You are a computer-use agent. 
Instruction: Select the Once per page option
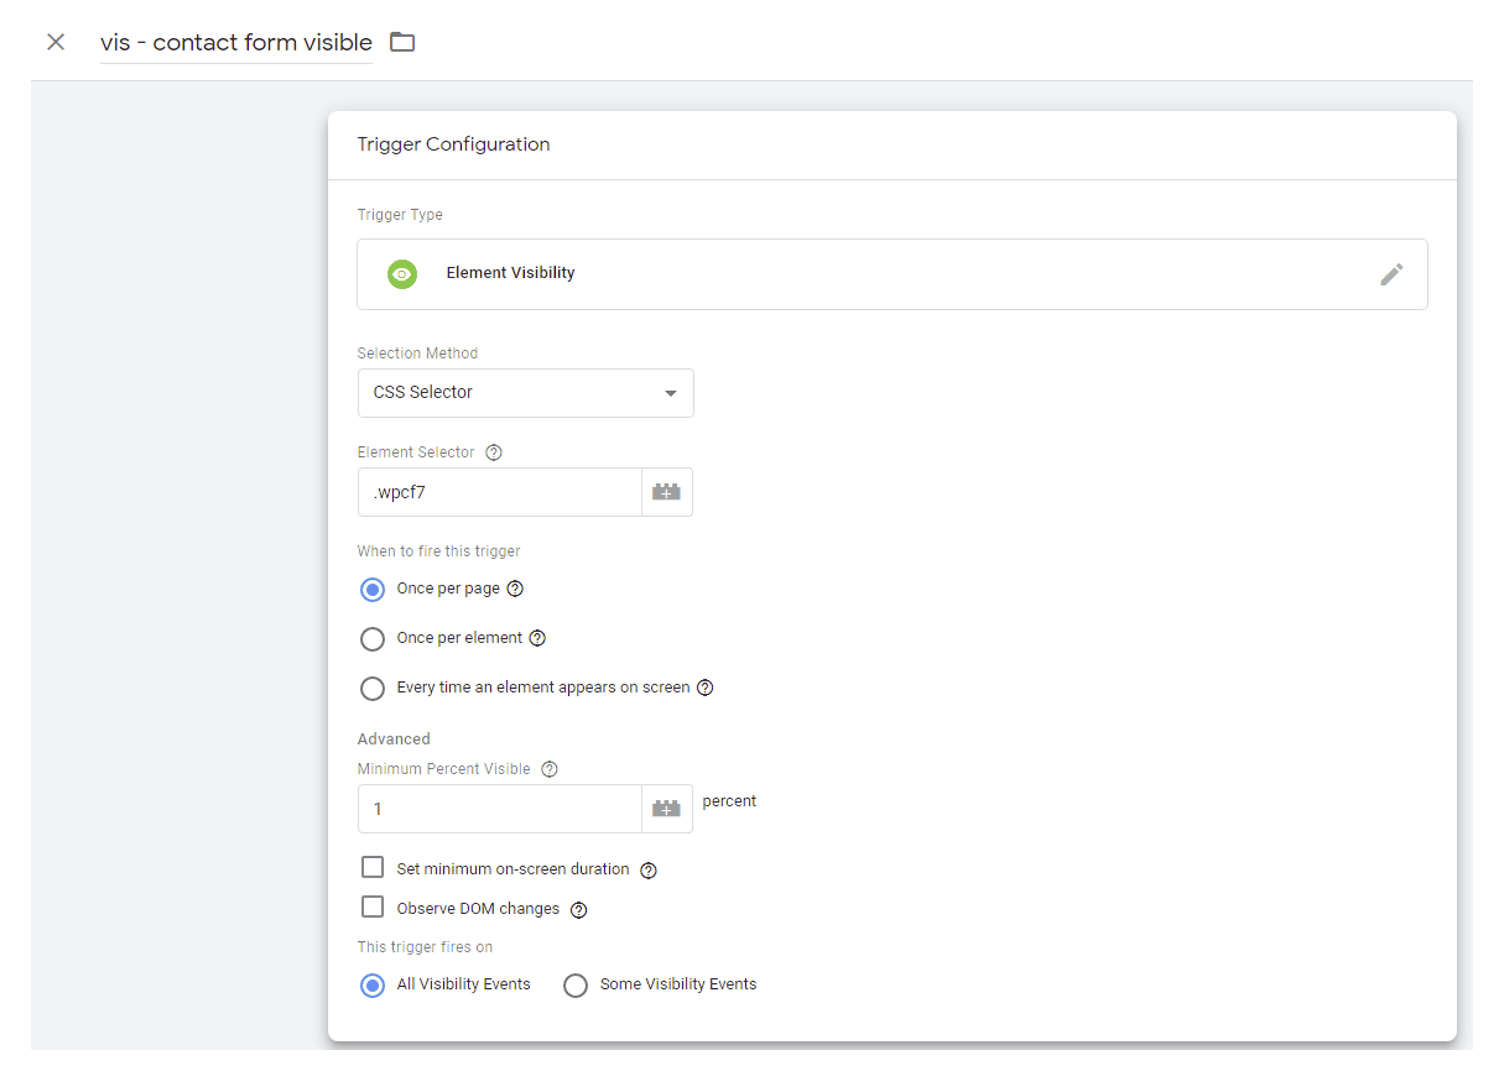tap(372, 590)
